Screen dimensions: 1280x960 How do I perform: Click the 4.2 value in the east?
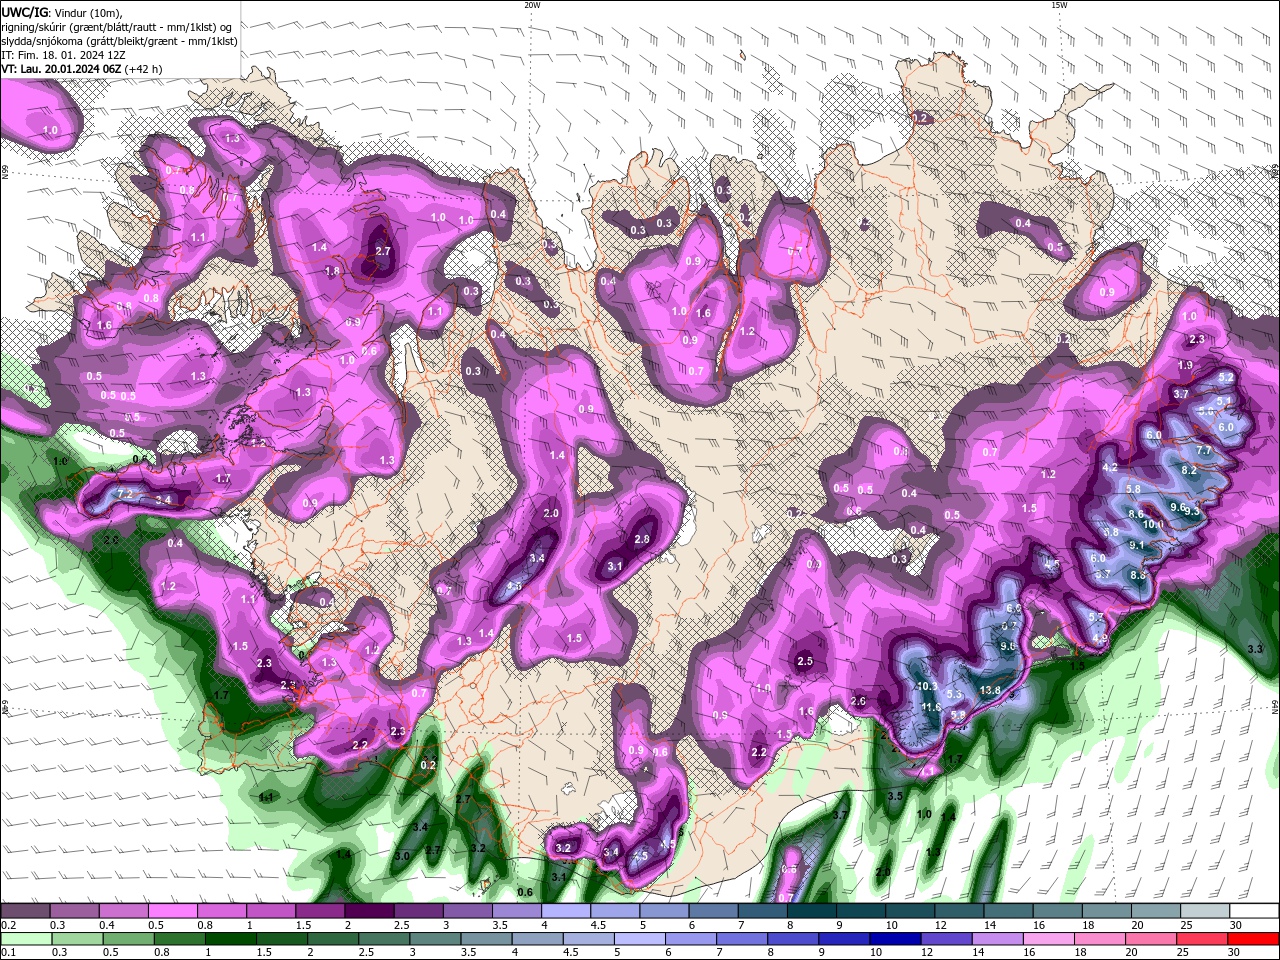click(1109, 467)
